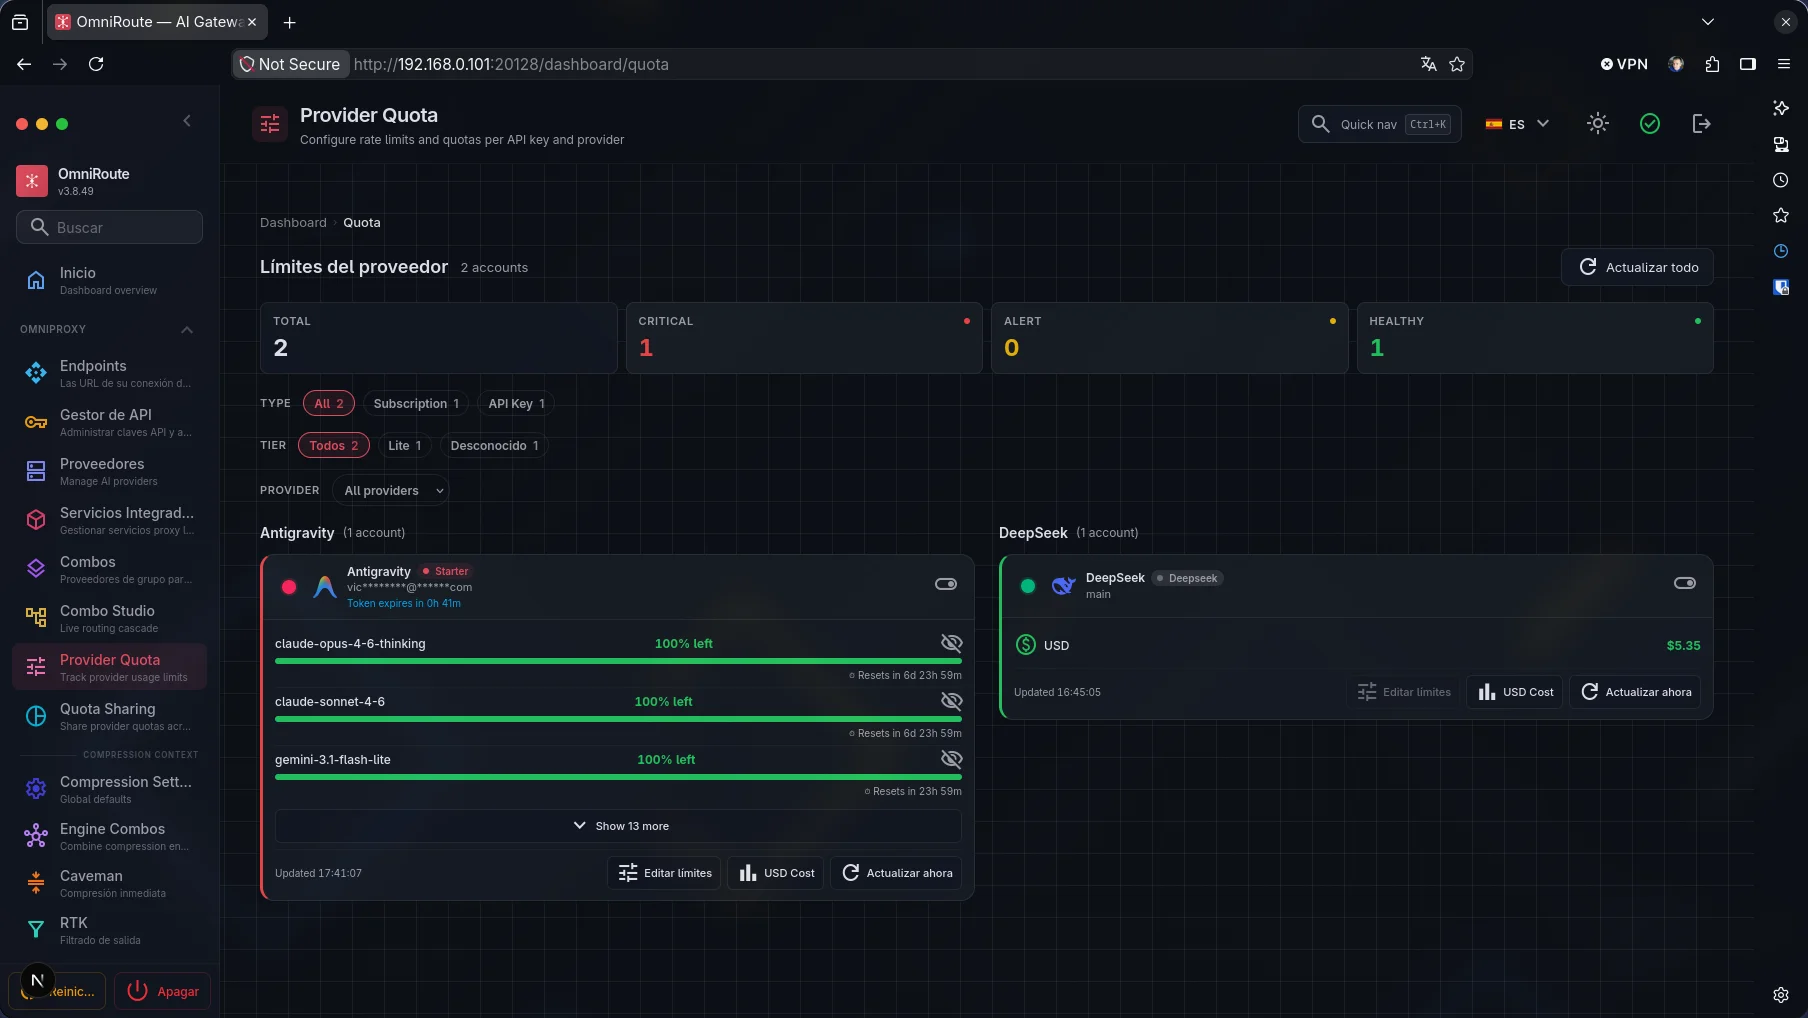Open USD Cost for DeepSeek
Image resolution: width=1808 pixels, height=1018 pixels.
click(1515, 692)
